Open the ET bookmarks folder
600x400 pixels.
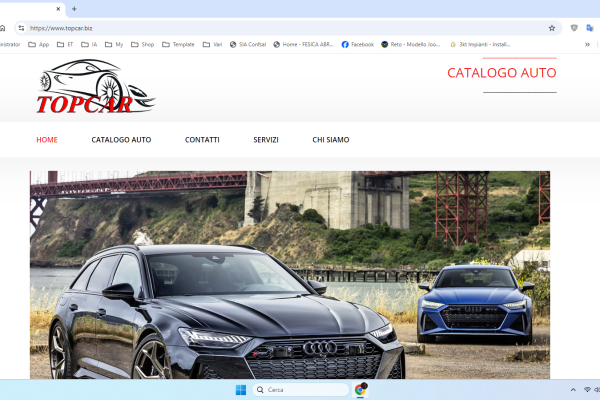[x=65, y=44]
